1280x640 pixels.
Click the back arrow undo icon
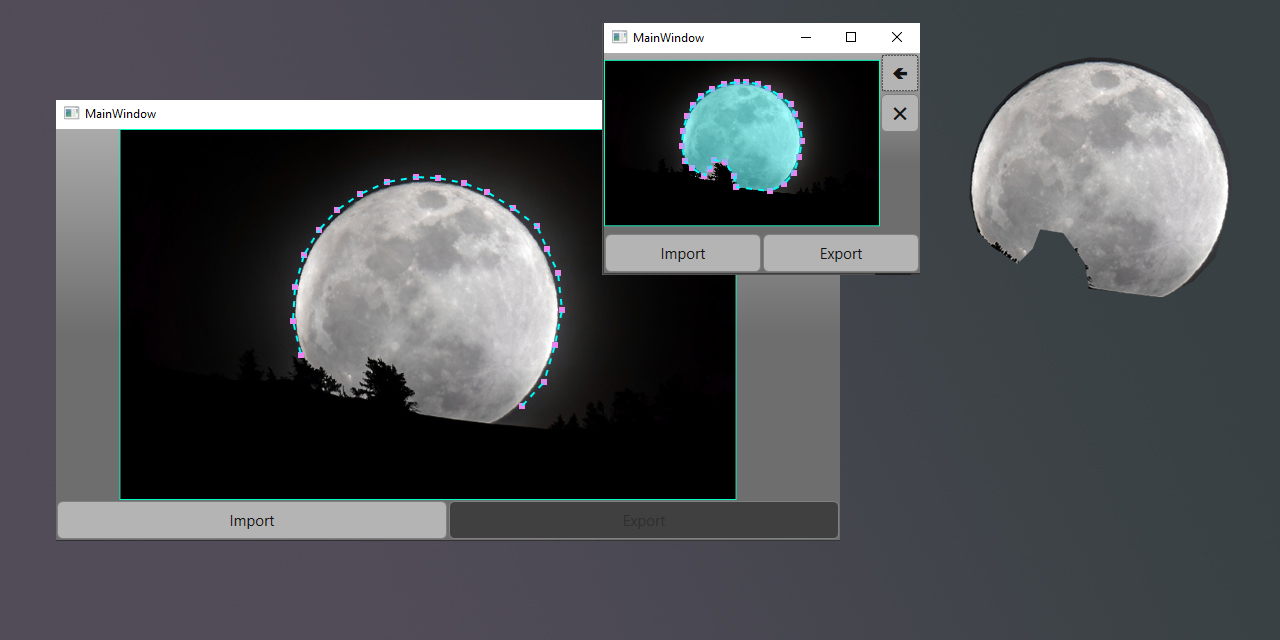(897, 72)
